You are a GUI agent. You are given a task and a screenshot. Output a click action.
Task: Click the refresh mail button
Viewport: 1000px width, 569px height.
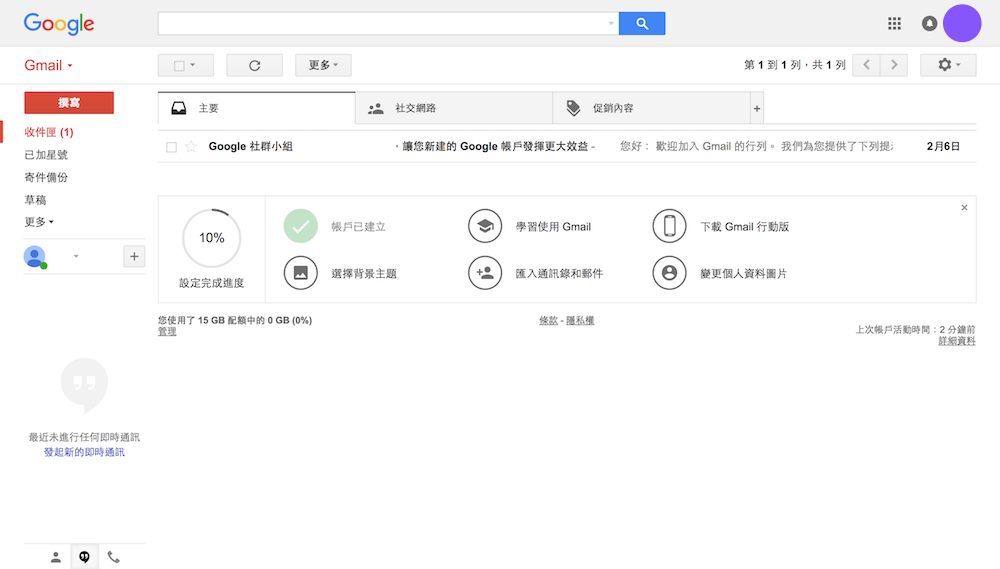click(x=254, y=65)
